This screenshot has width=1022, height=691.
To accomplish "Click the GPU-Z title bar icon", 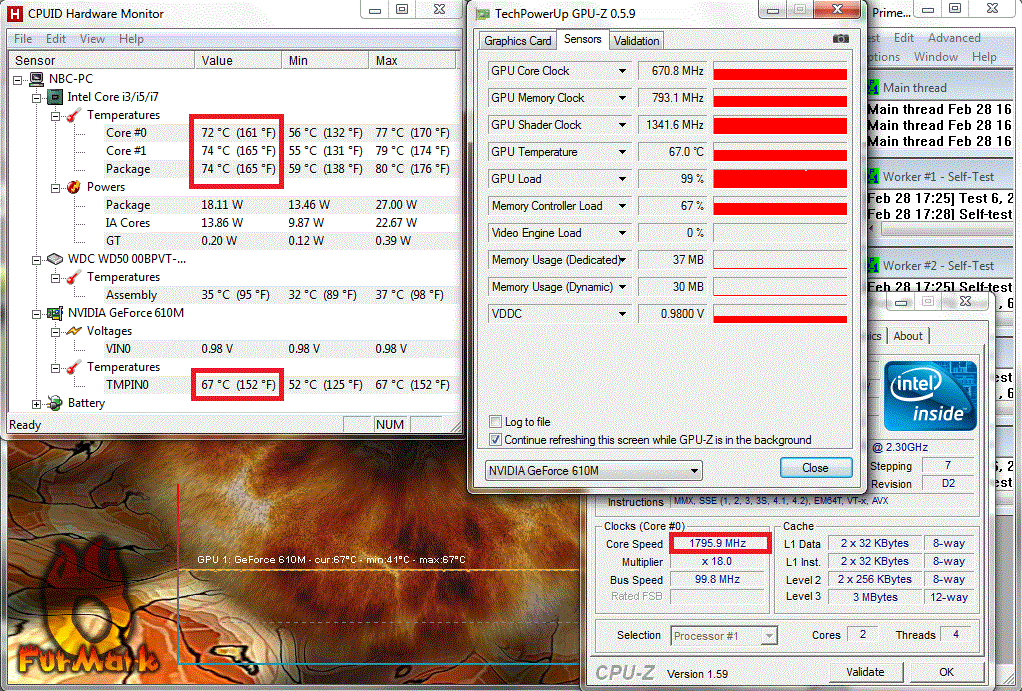I will pyautogui.click(x=482, y=14).
